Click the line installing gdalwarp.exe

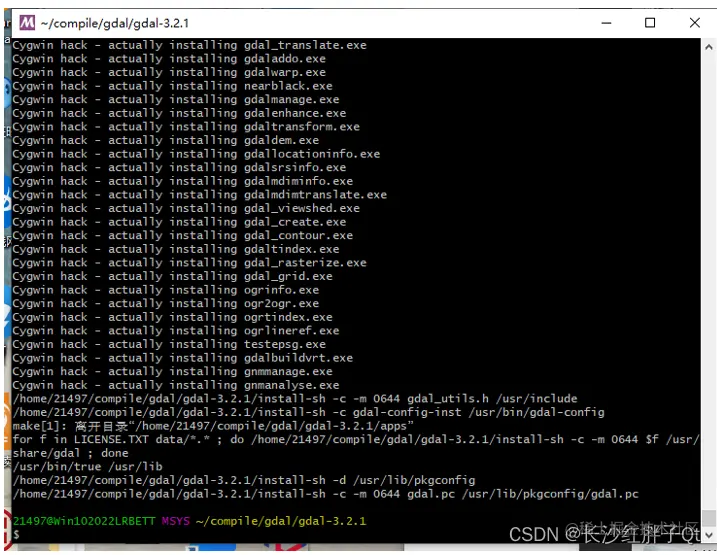pyautogui.click(x=169, y=72)
